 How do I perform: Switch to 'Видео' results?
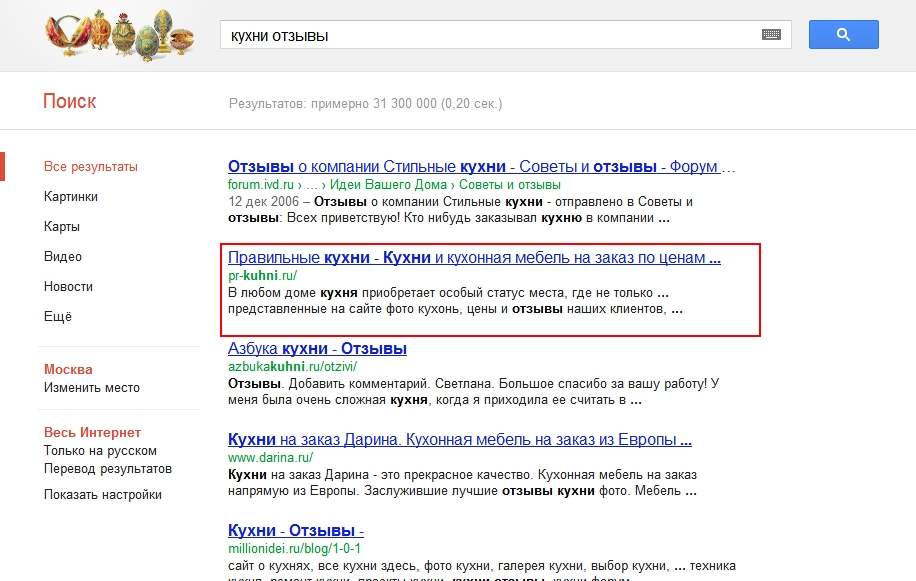pyautogui.click(x=63, y=256)
